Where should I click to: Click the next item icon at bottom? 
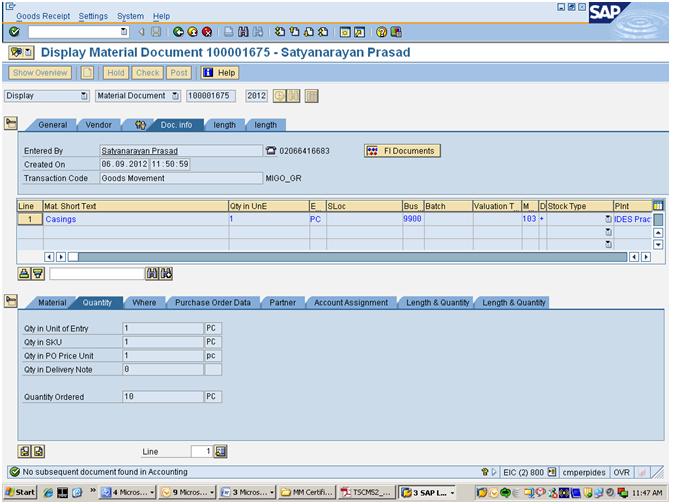click(38, 451)
